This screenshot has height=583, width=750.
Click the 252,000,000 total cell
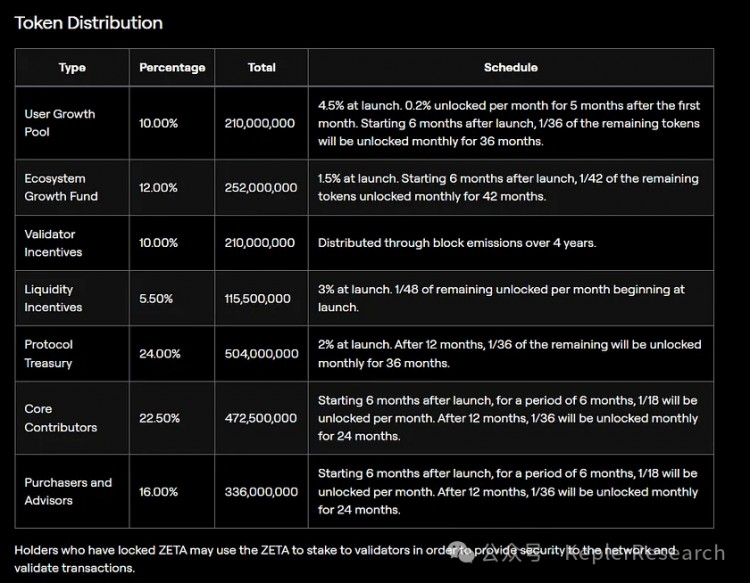pyautogui.click(x=262, y=187)
